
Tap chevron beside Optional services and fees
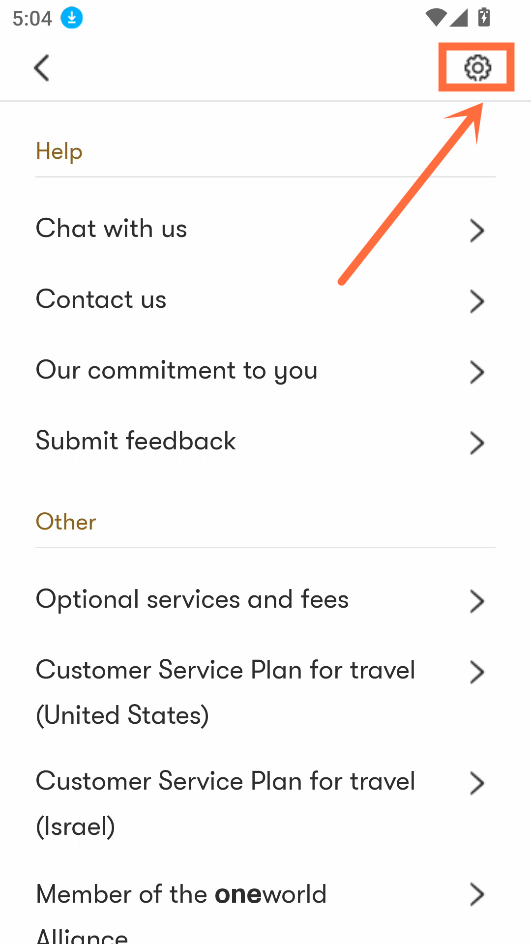(477, 601)
